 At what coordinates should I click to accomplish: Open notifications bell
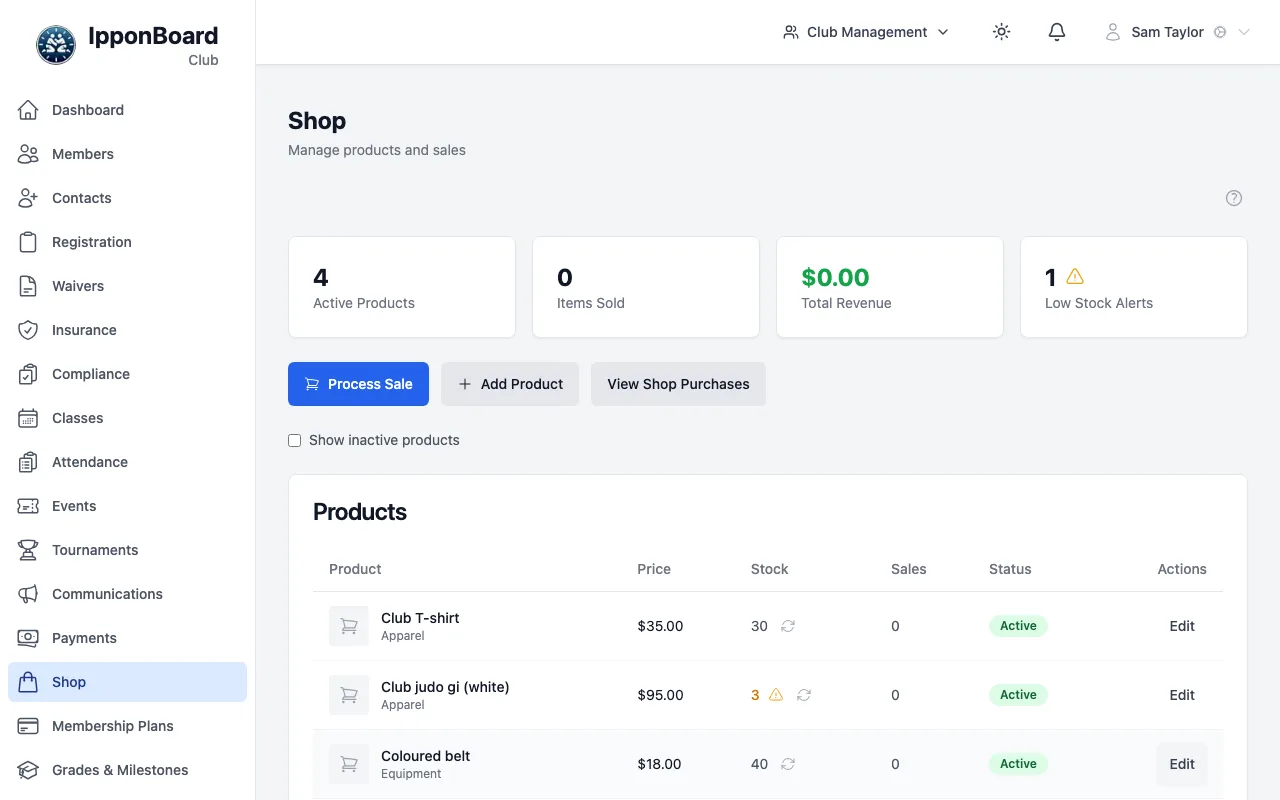click(x=1057, y=32)
